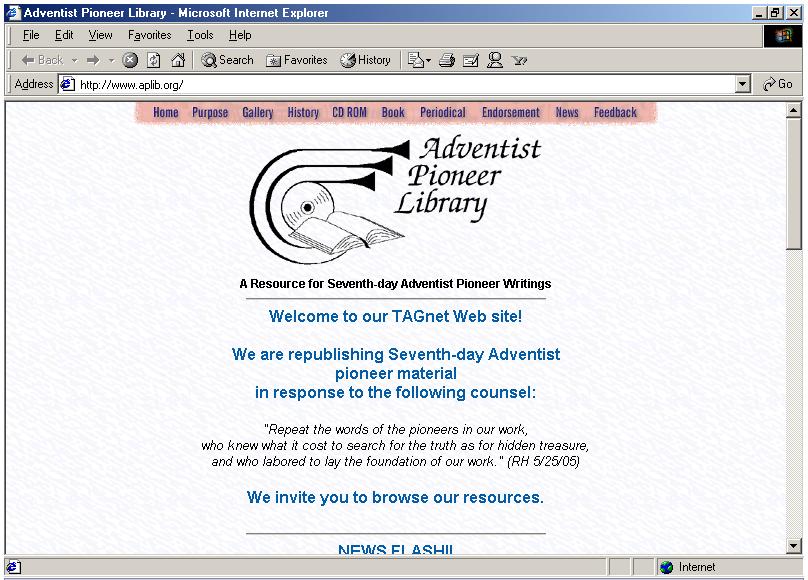
Task: Click the "Internet" zone label in status bar
Action: pos(697,567)
